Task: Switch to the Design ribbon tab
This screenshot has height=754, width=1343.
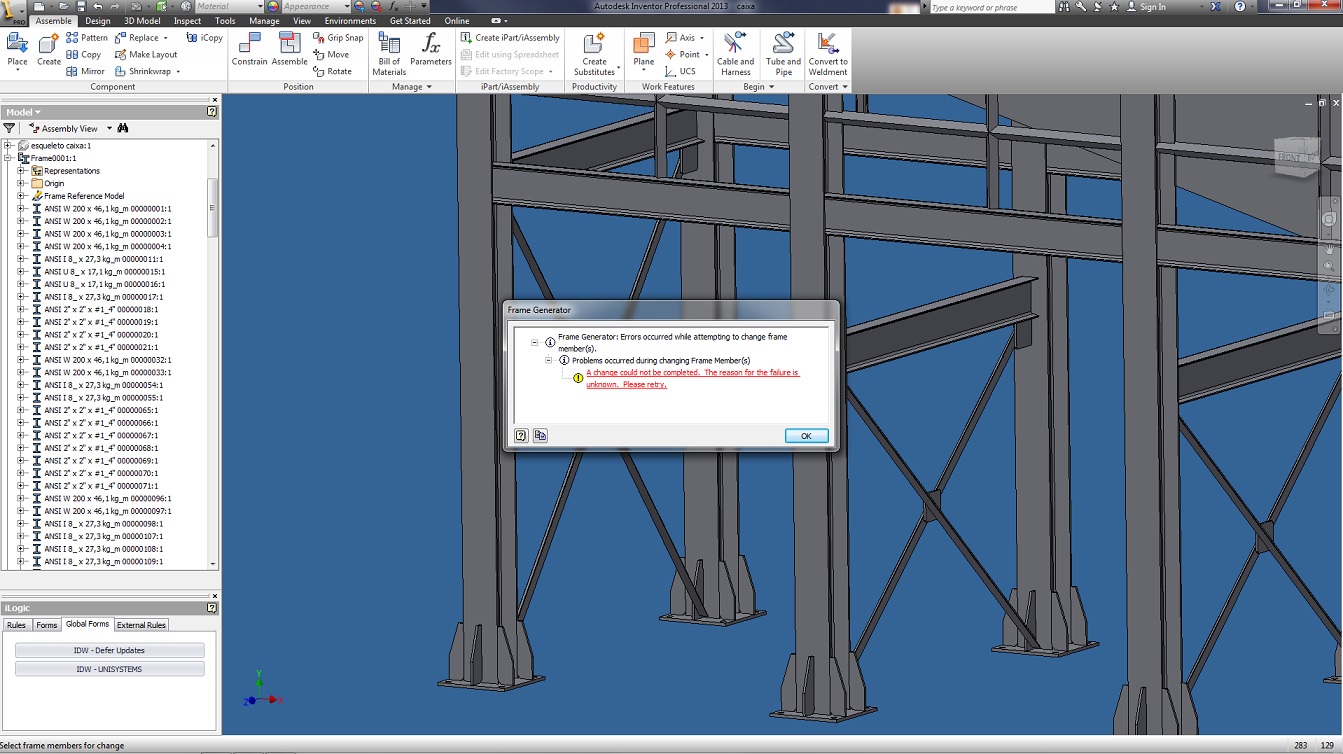Action: (98, 21)
